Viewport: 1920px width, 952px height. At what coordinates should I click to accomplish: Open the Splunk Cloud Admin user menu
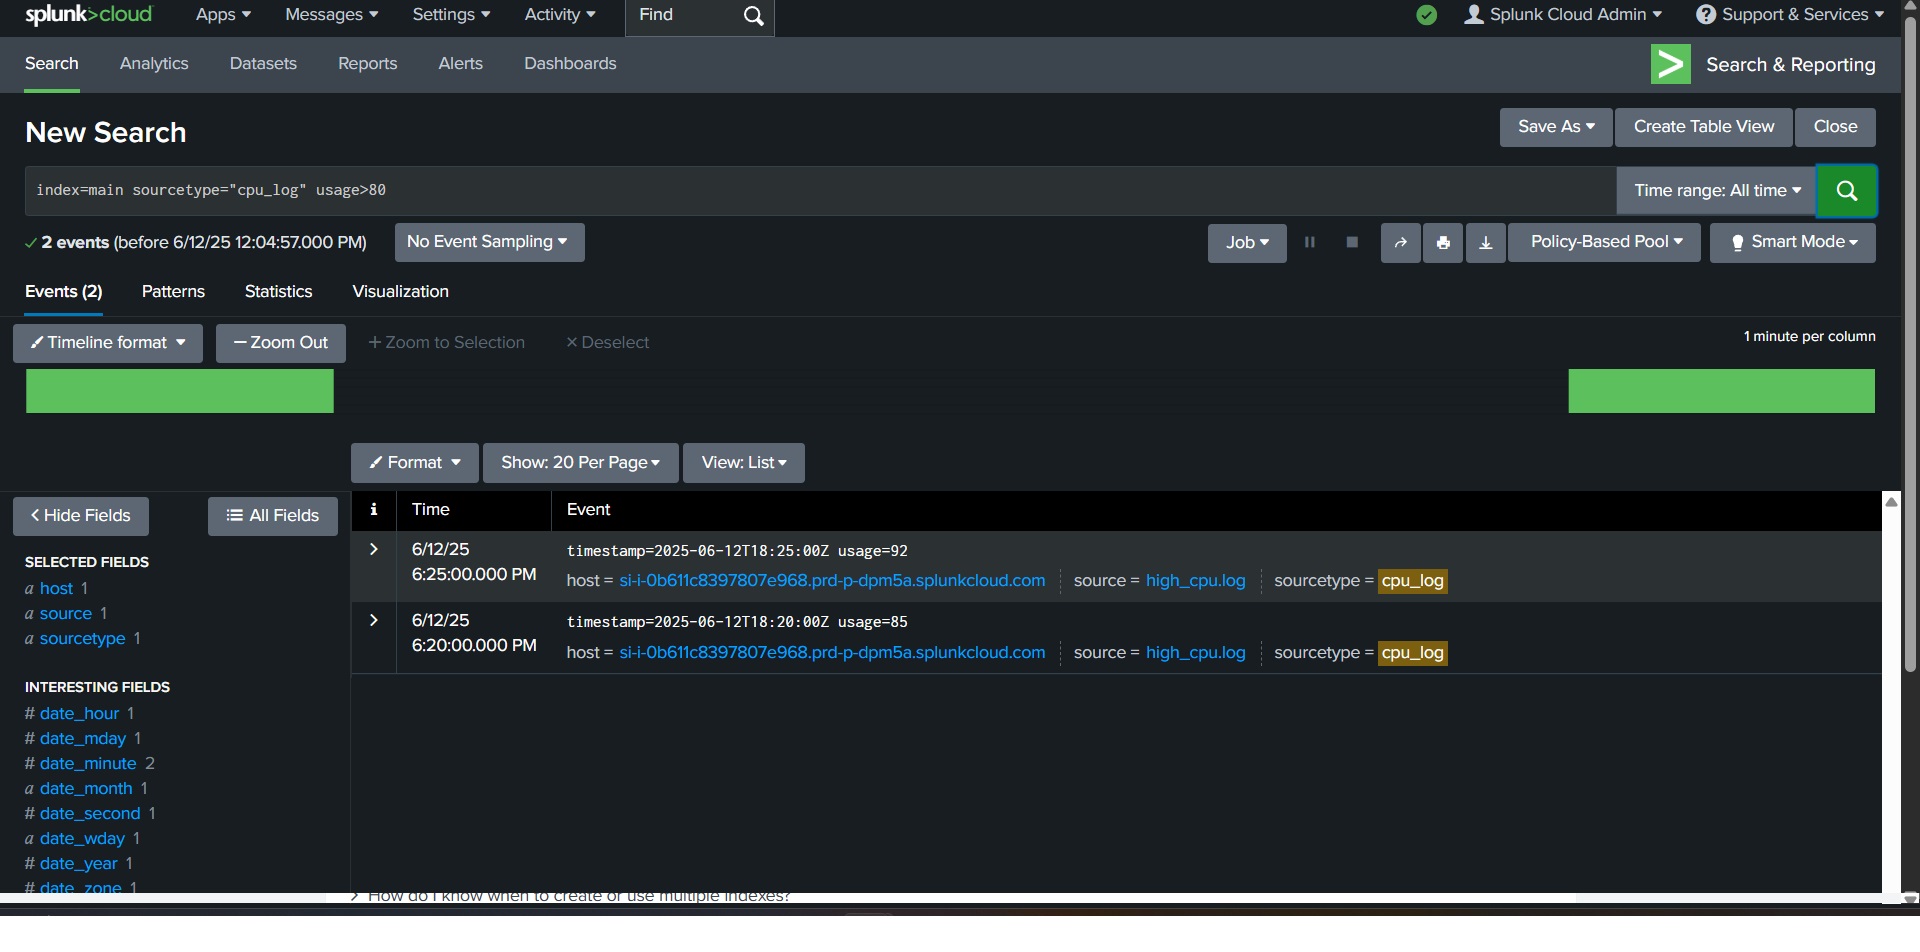[x=1563, y=15]
